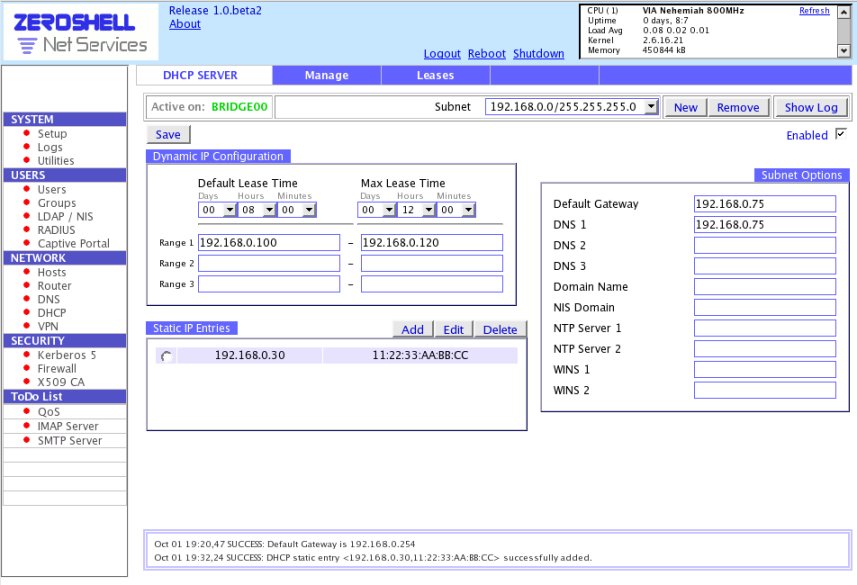
Task: Open the QoS menu item
Action: [x=49, y=412]
